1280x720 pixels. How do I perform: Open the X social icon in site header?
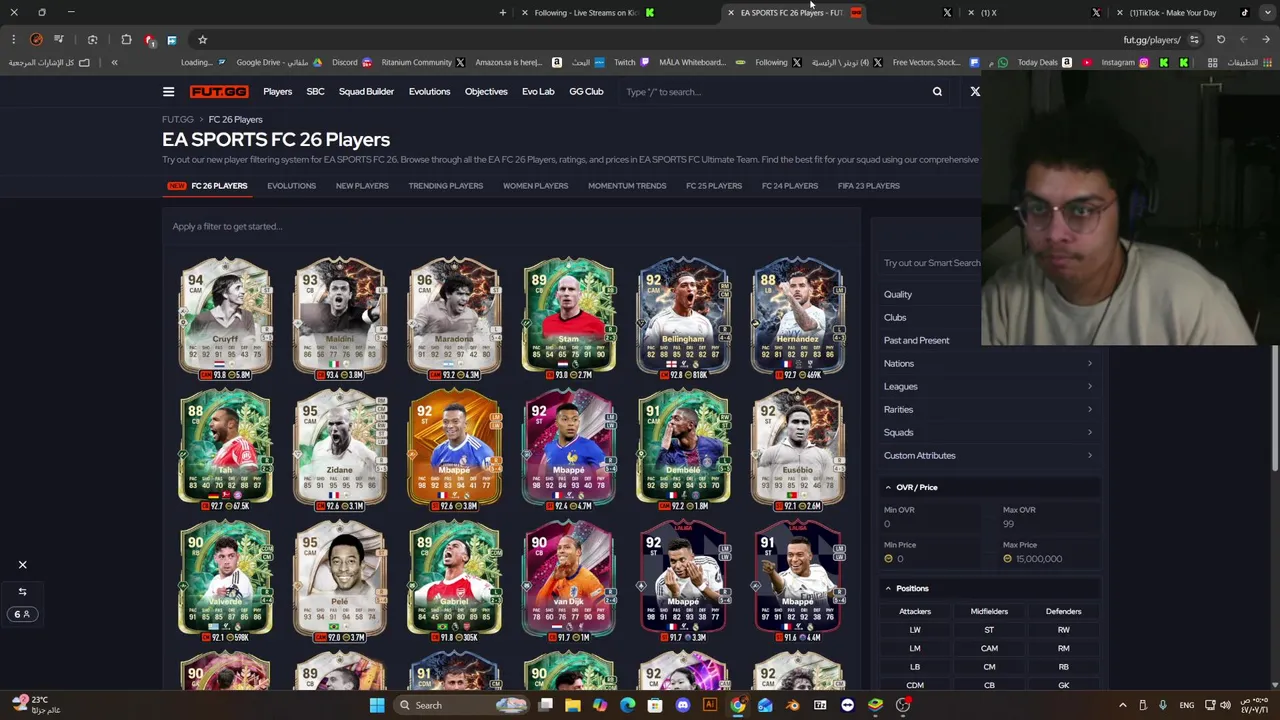click(x=975, y=92)
